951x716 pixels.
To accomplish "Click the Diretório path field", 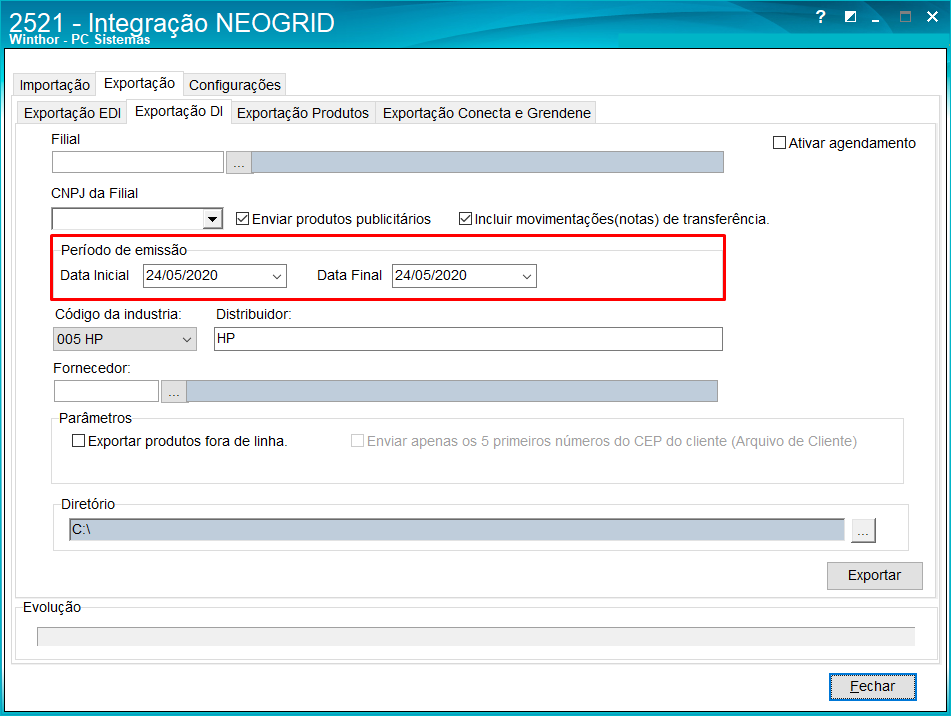I will click(x=457, y=529).
